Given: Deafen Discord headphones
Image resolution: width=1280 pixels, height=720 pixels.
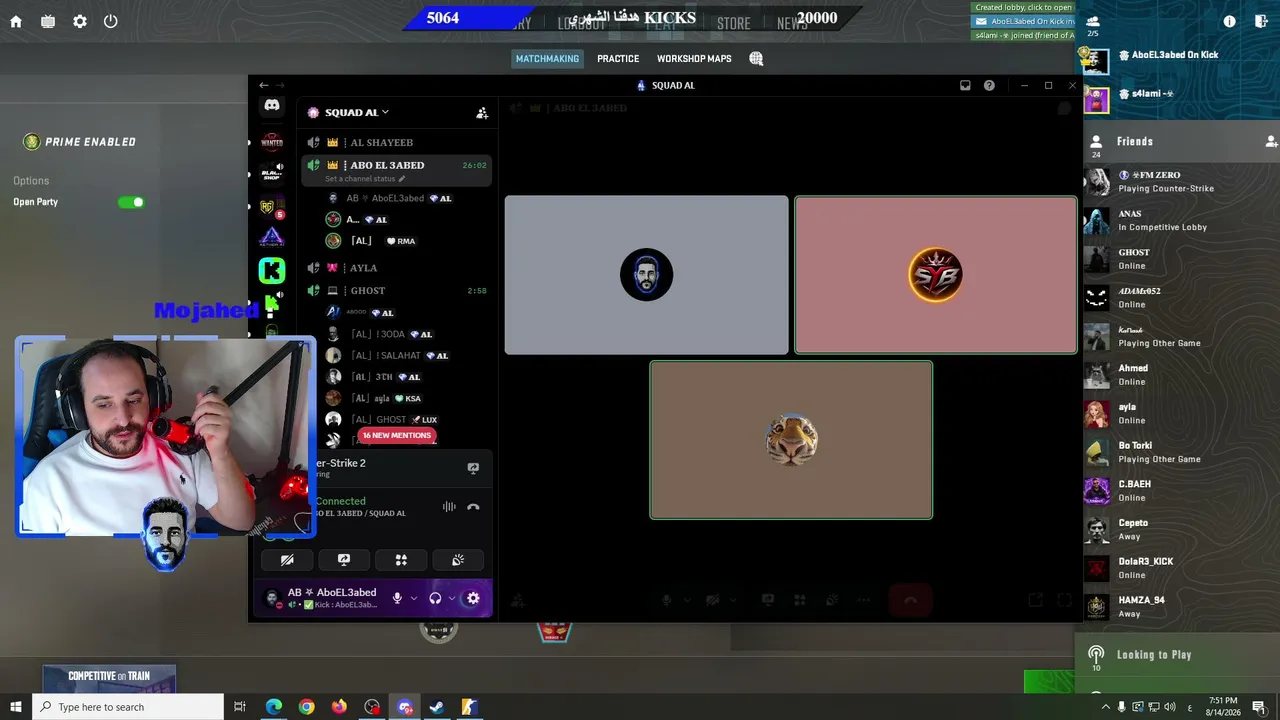Looking at the screenshot, I should (435, 598).
